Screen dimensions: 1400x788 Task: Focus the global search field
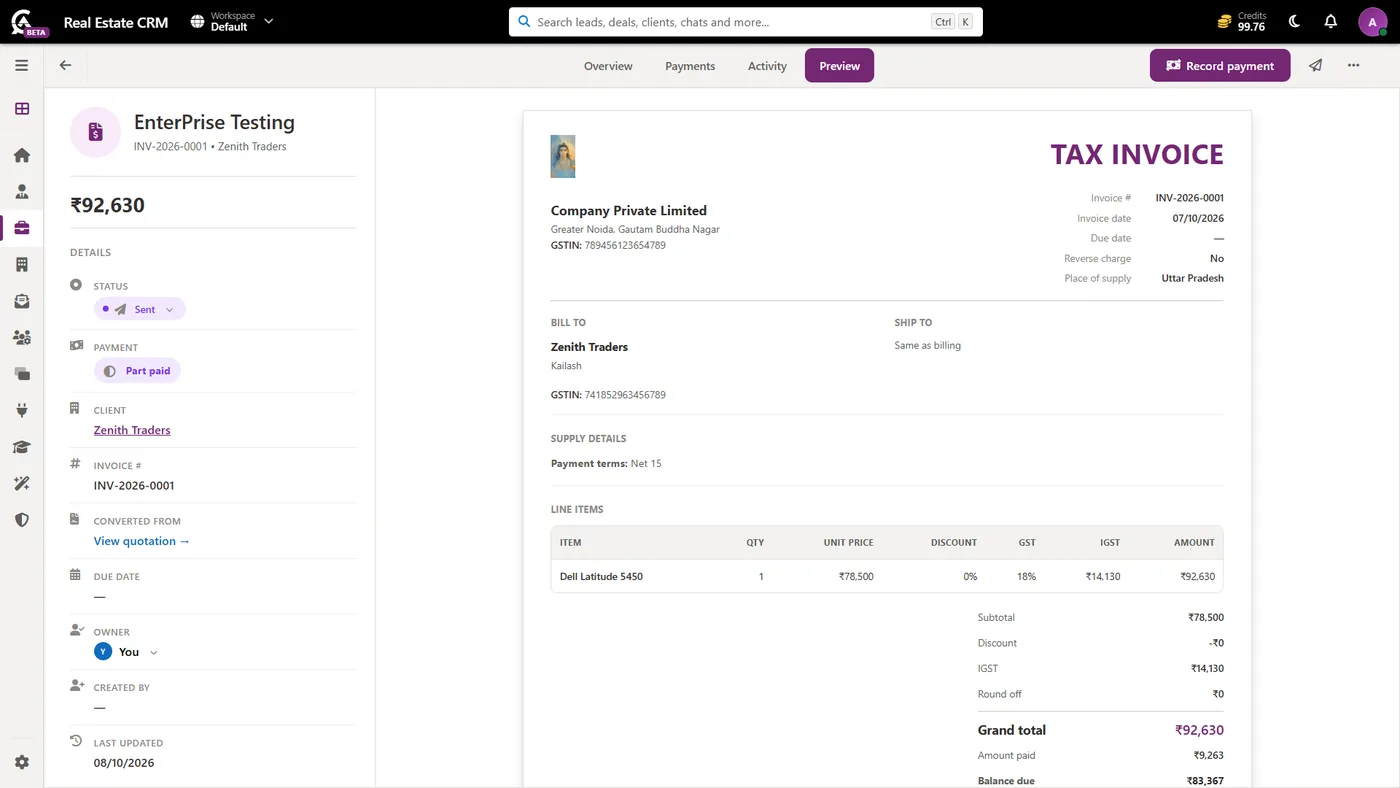pyautogui.click(x=745, y=21)
